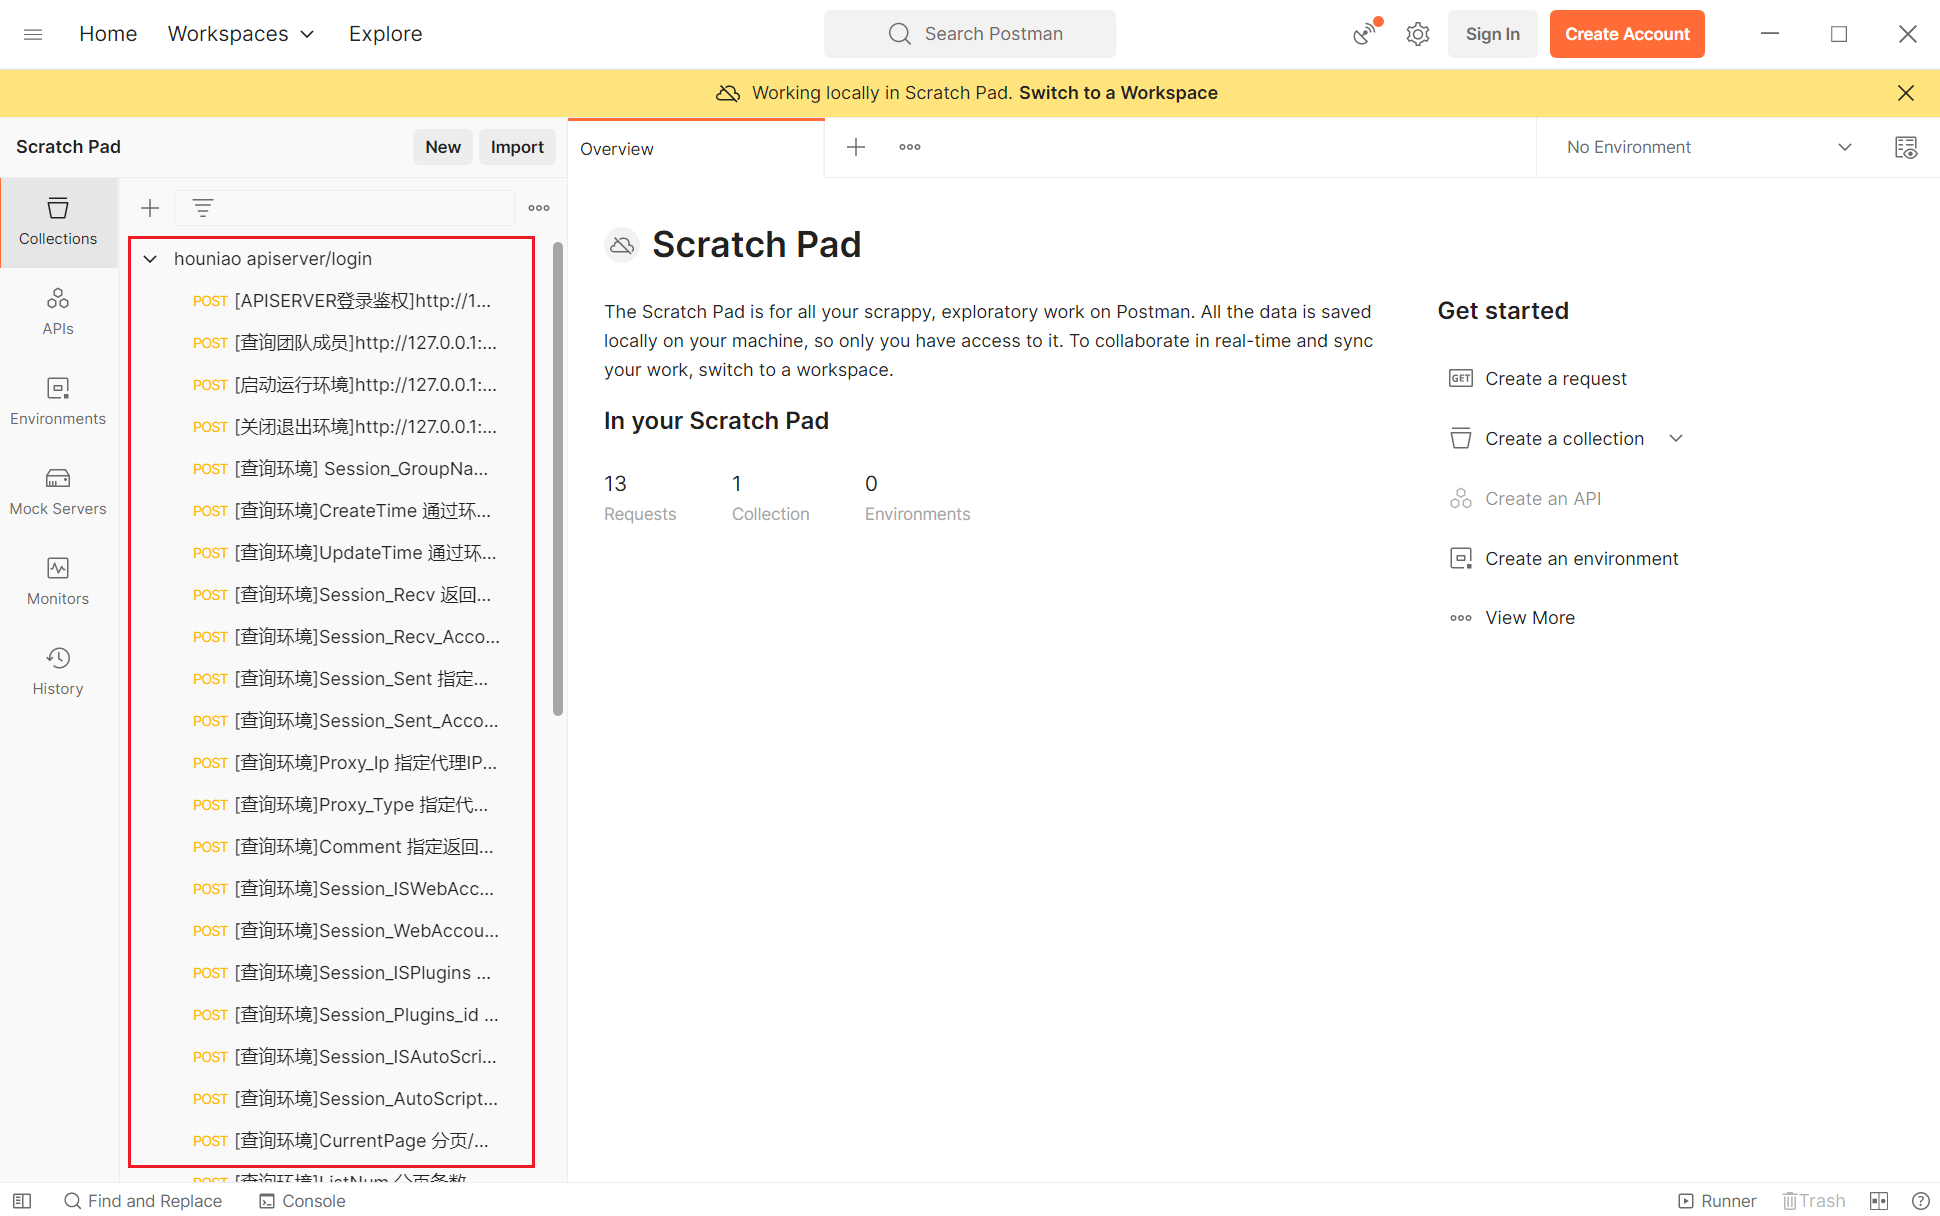1940x1216 pixels.
Task: Open Mock Servers in sidebar
Action: coord(58,492)
